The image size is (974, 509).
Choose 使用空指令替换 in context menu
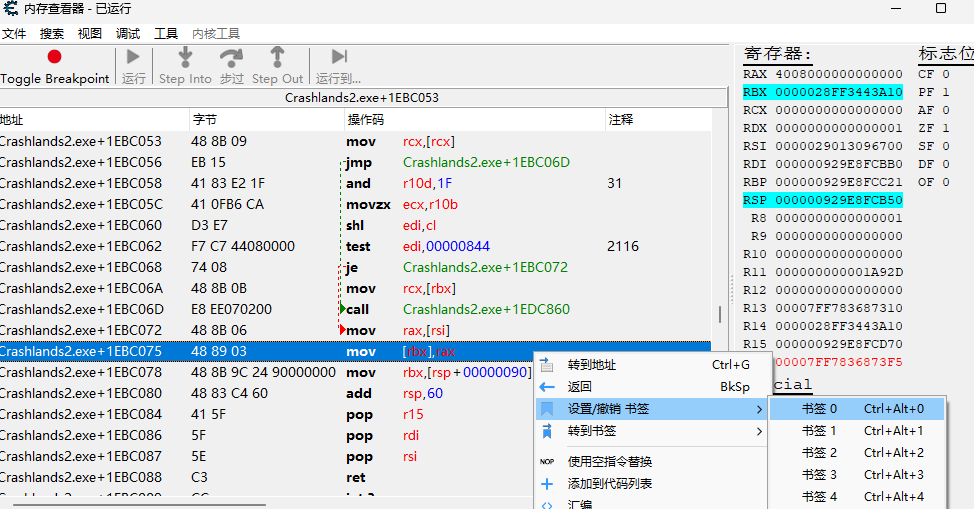point(652,462)
